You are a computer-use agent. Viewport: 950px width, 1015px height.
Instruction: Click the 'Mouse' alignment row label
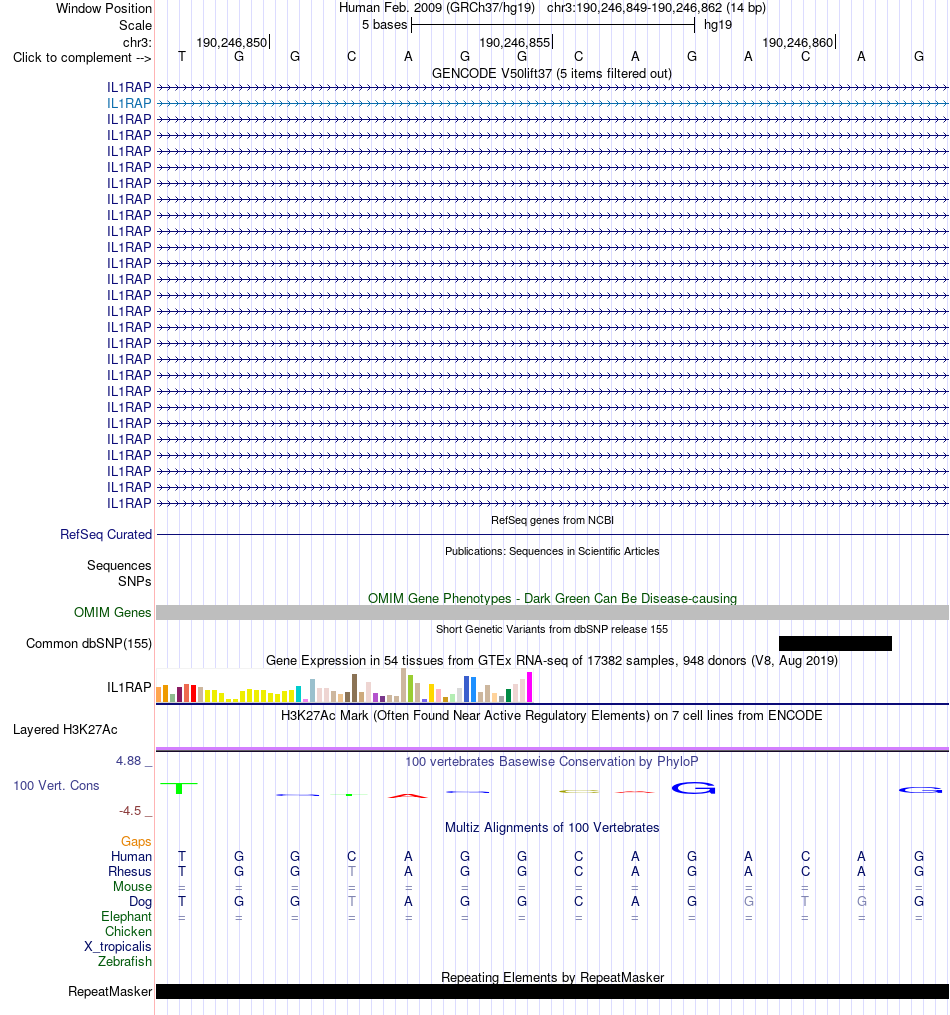(x=133, y=886)
